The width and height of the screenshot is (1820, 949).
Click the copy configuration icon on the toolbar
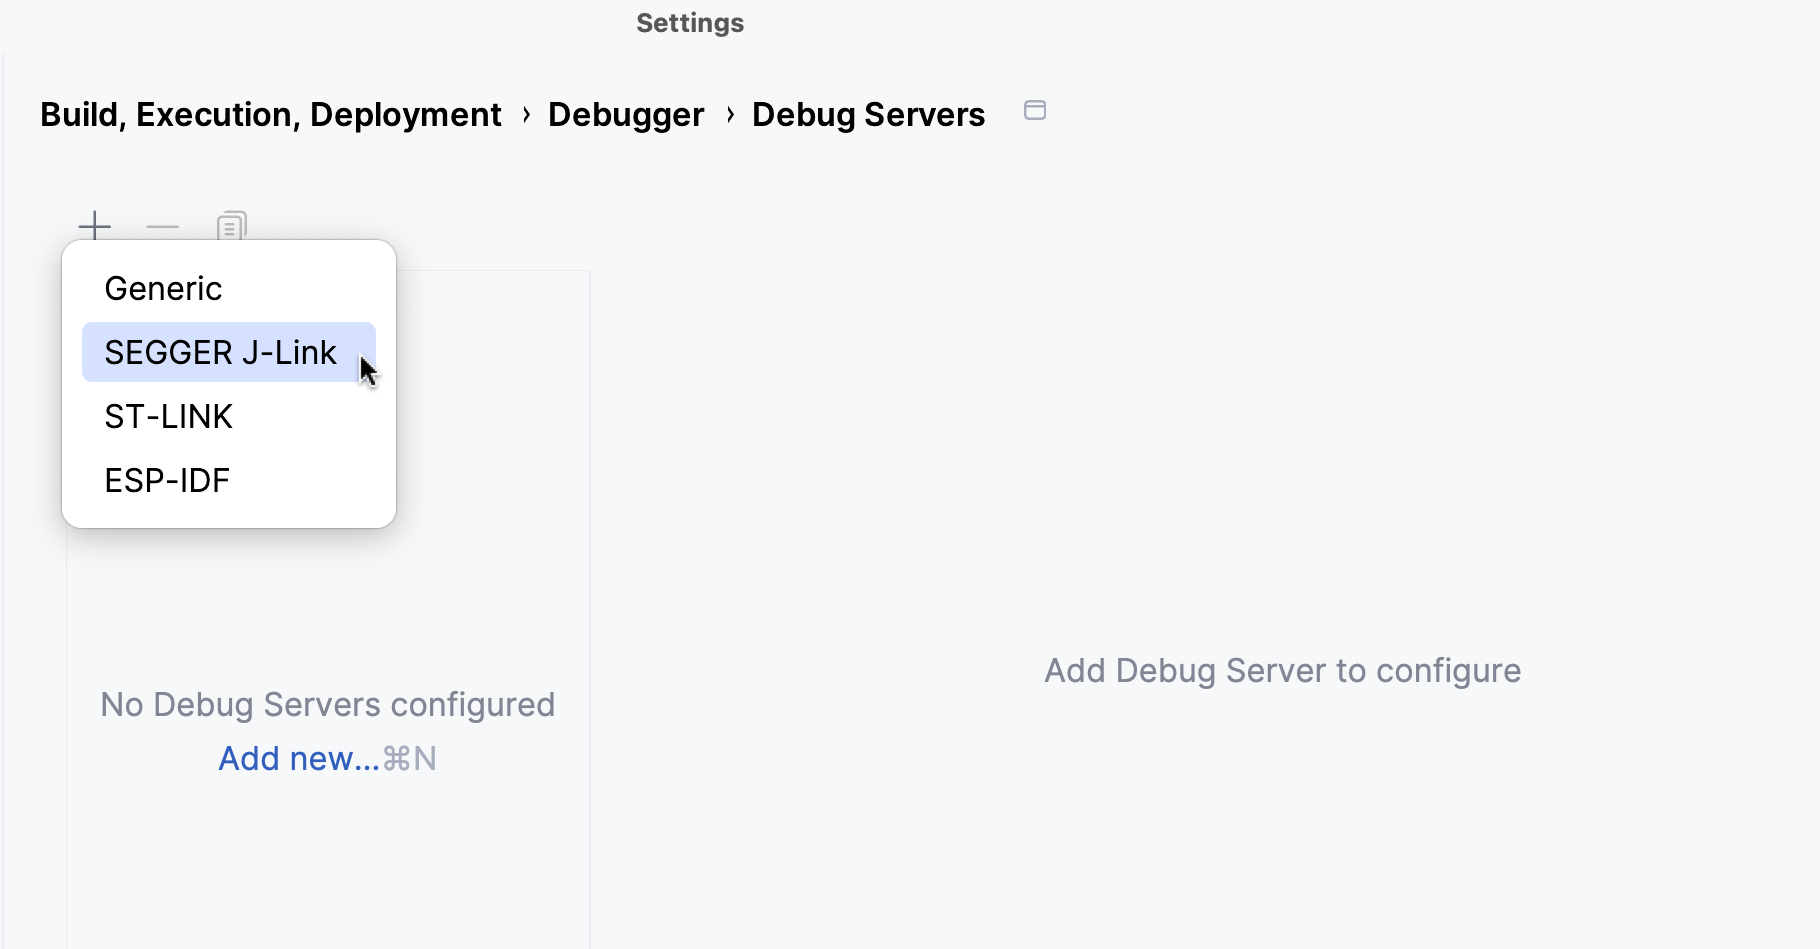231,226
